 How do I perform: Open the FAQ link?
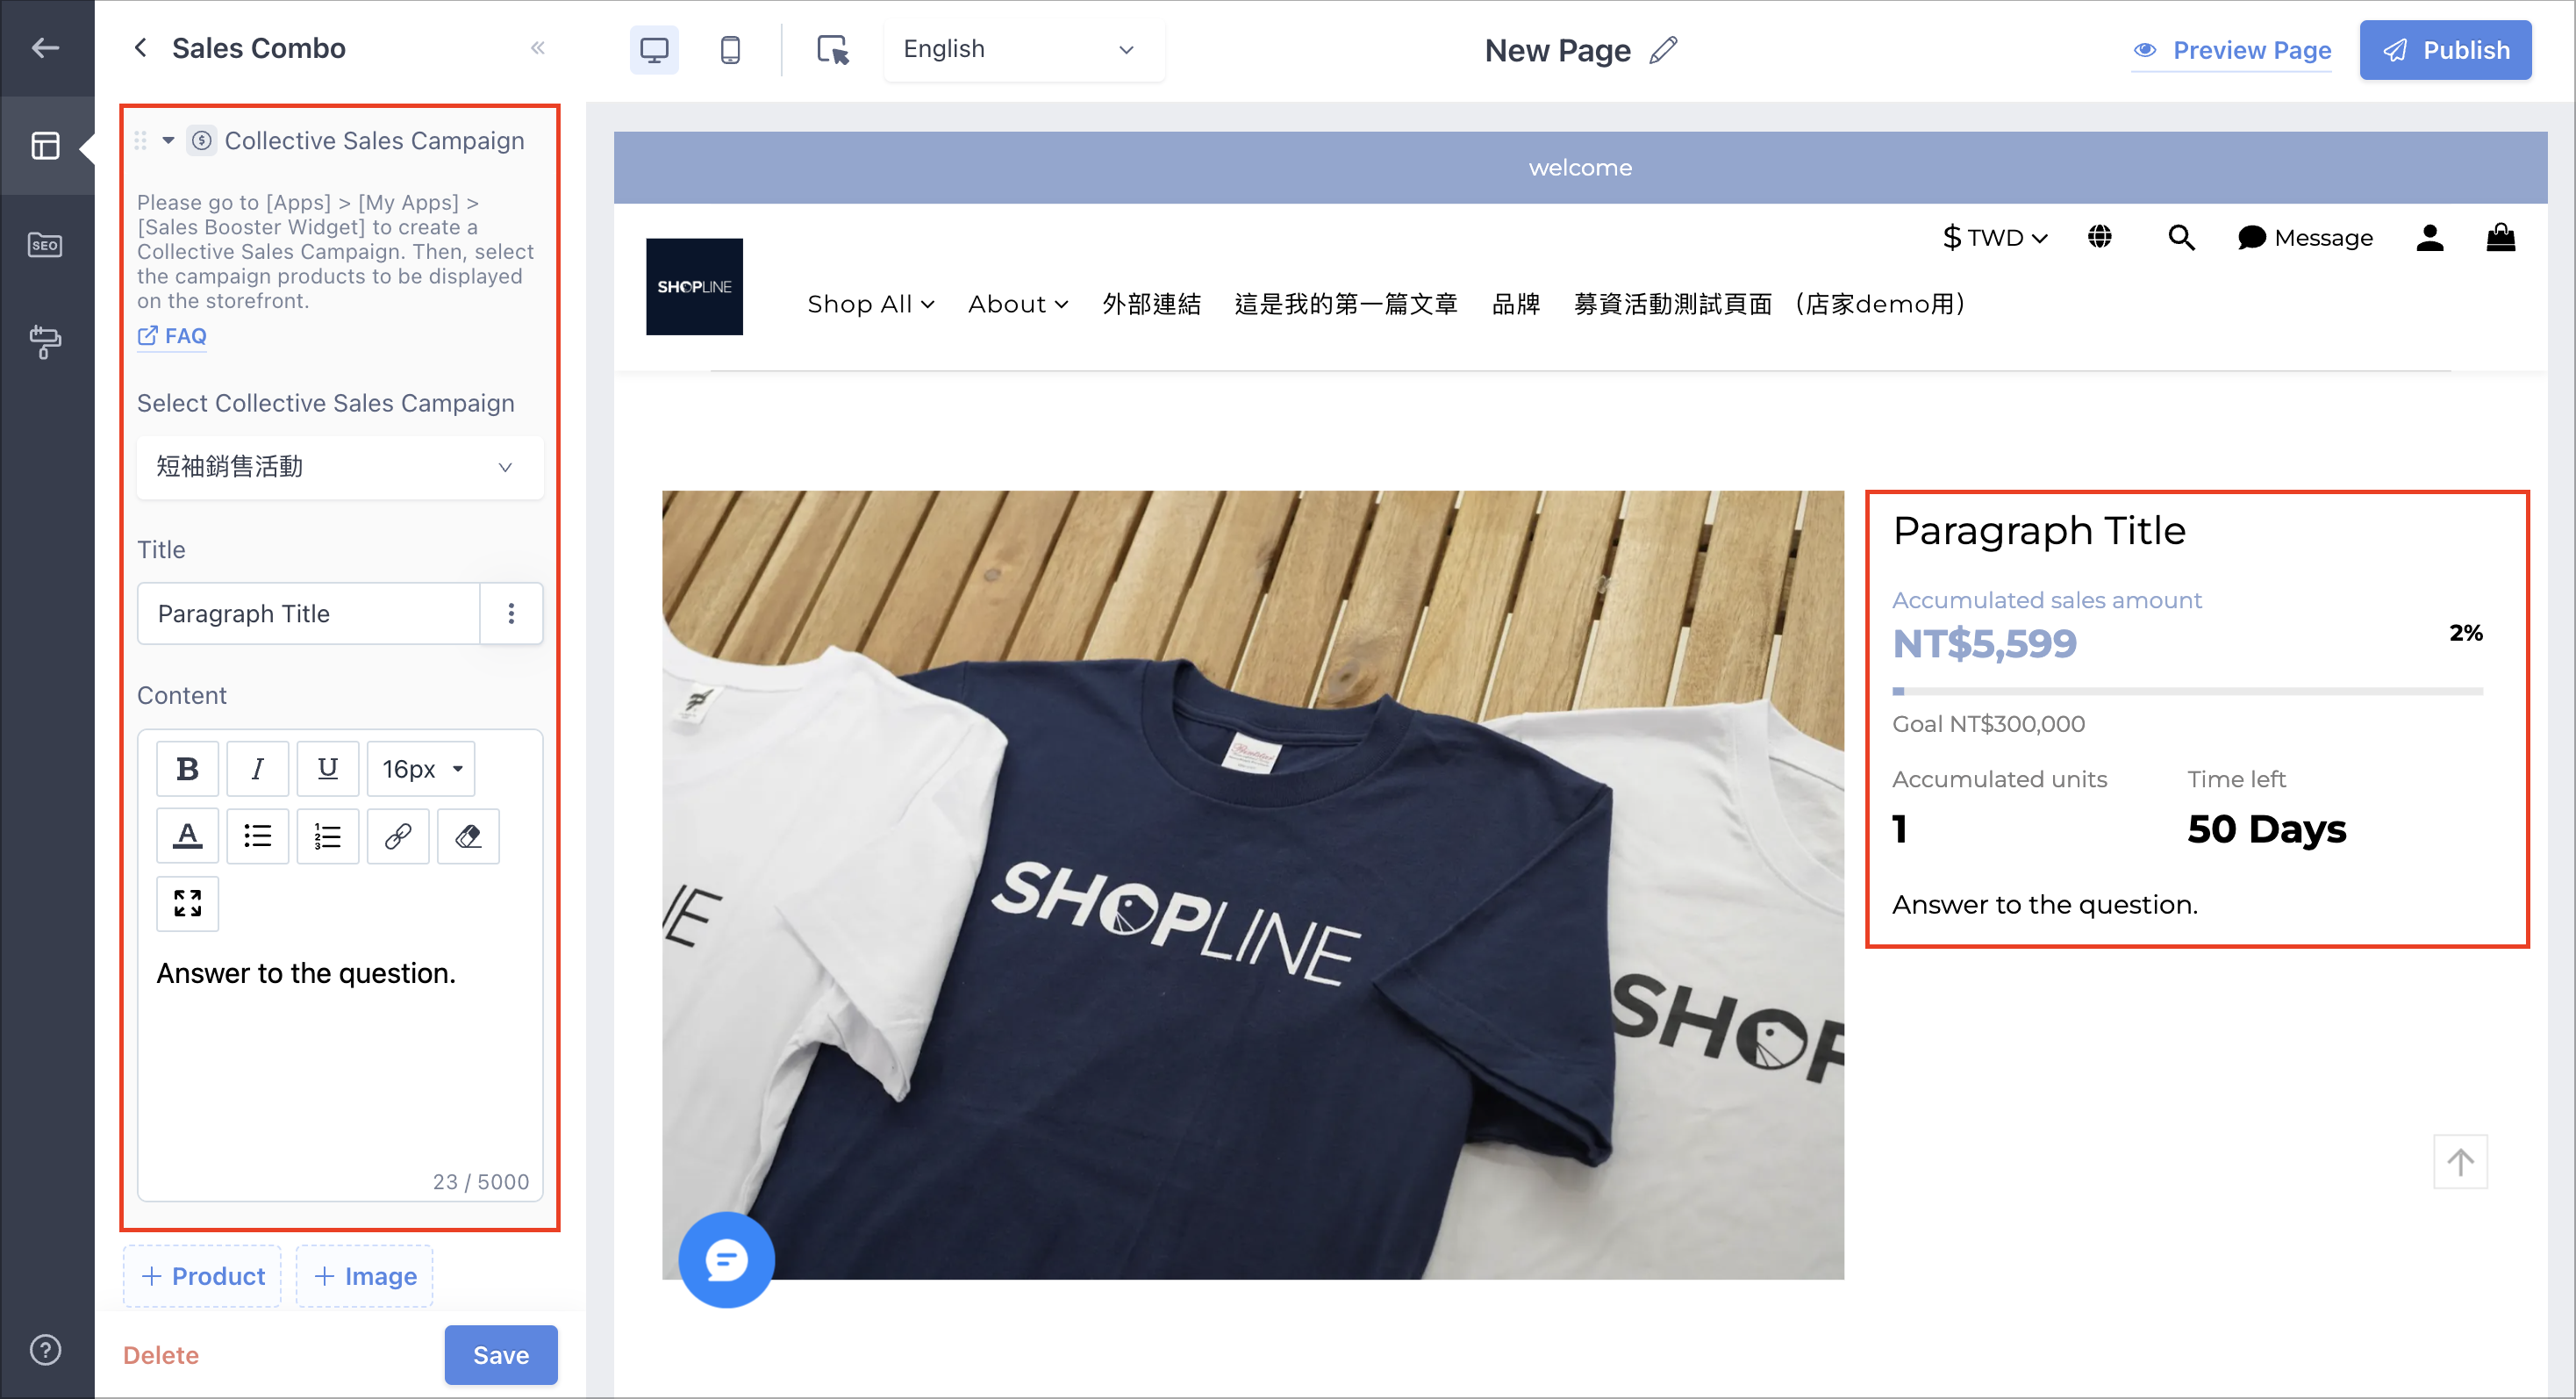point(172,336)
